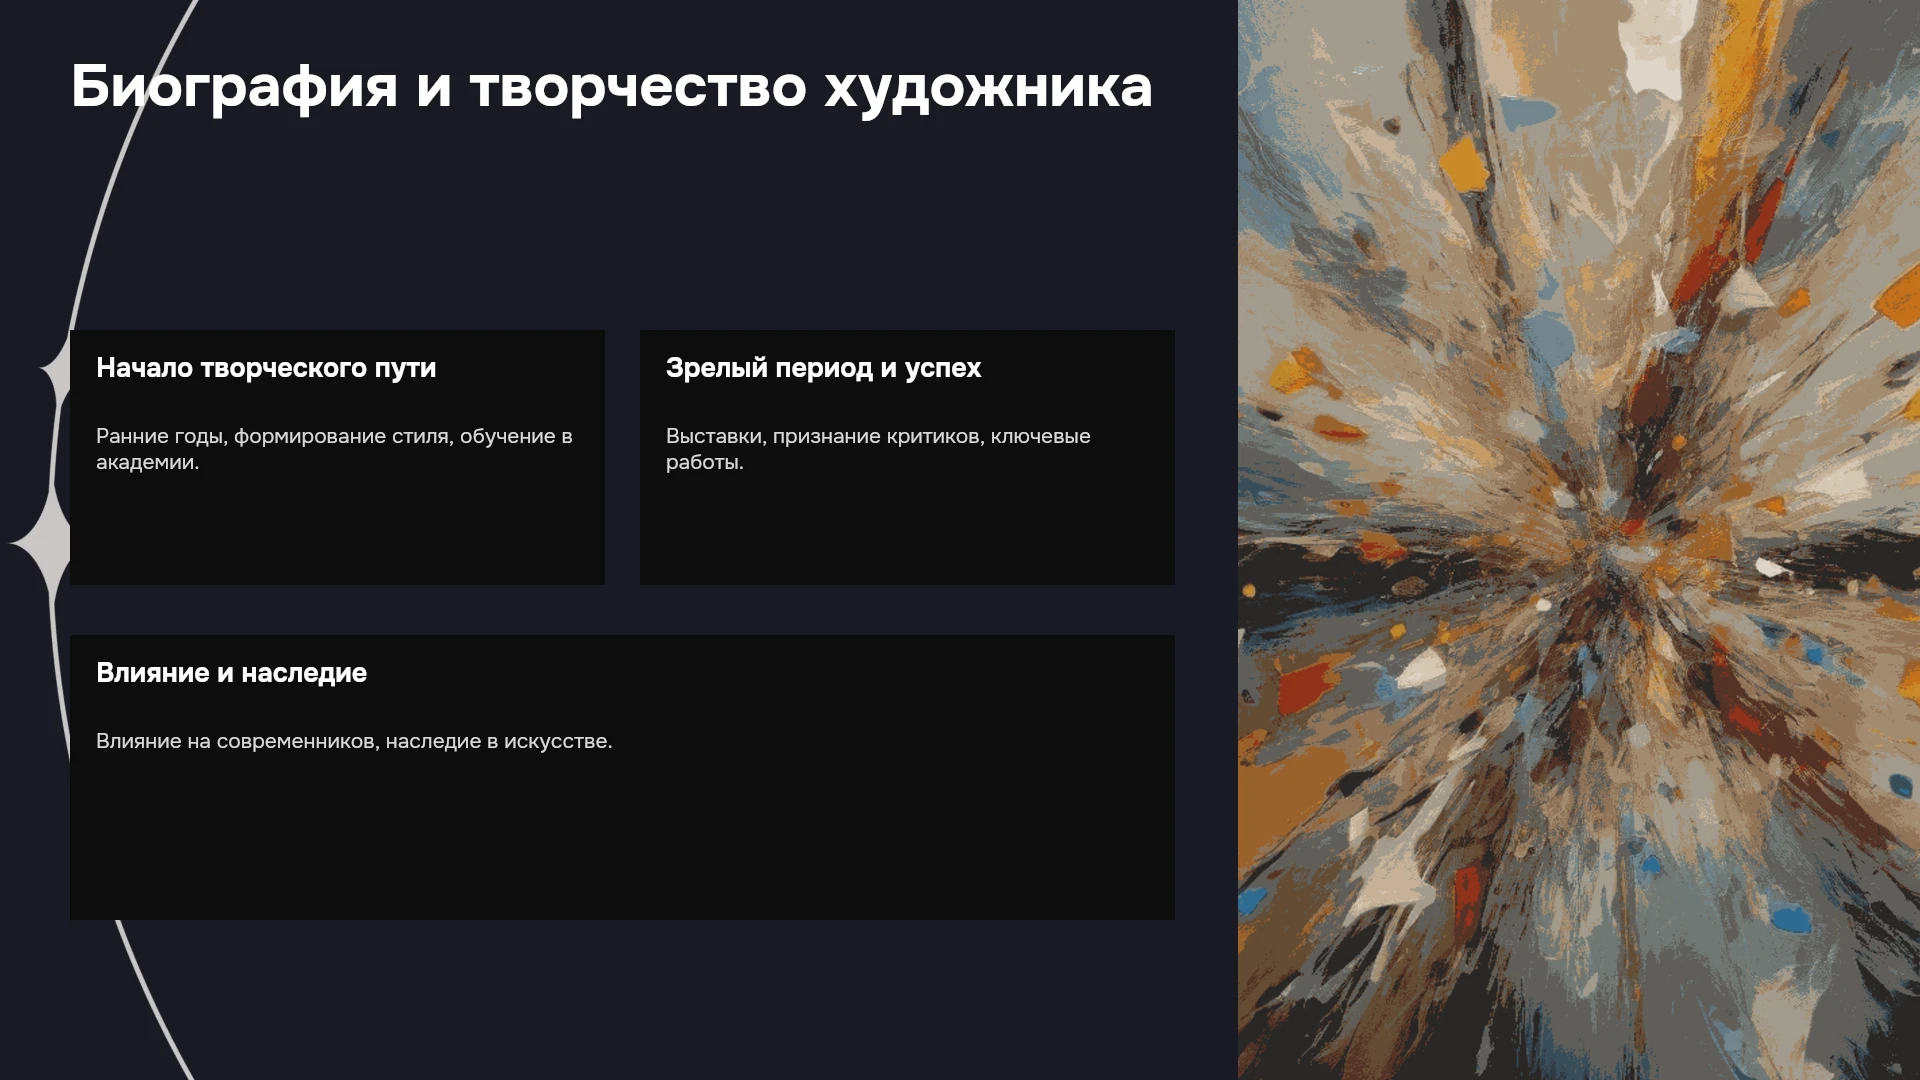This screenshot has height=1080, width=1920.
Task: Select the heading 'Влияние и наследие'
Action: point(231,673)
